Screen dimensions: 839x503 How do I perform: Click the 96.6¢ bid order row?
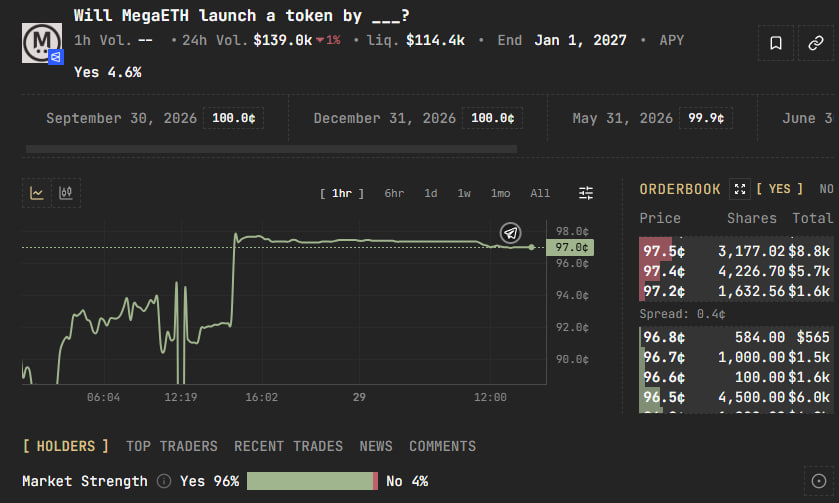click(736, 377)
